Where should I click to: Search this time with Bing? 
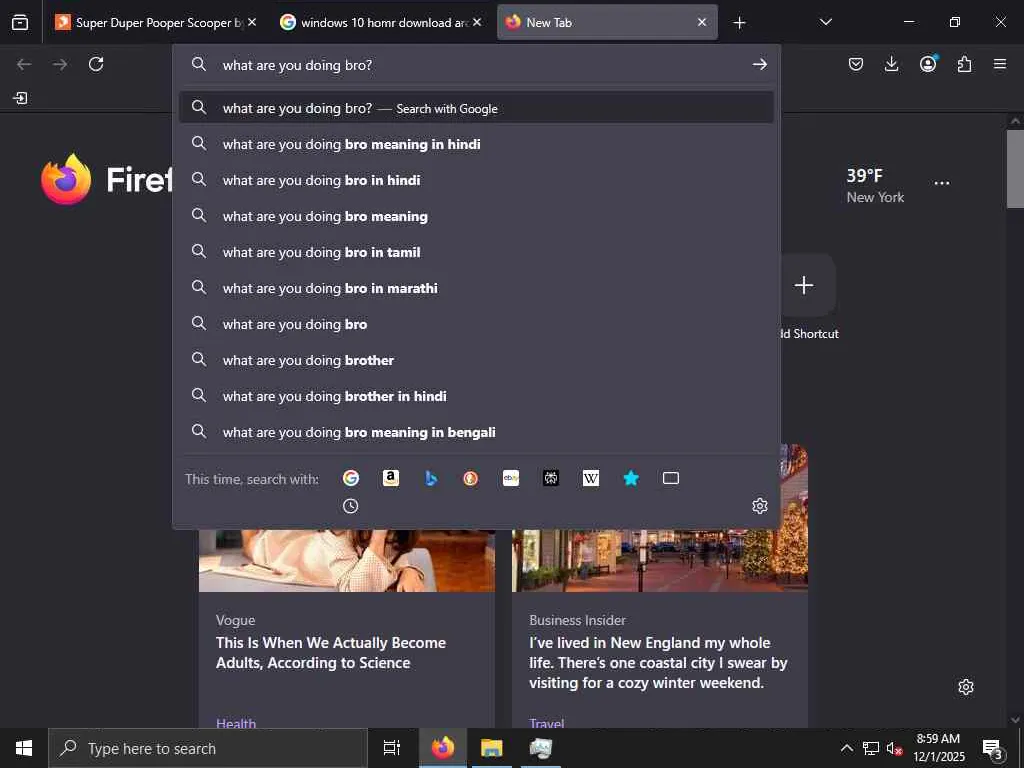pyautogui.click(x=431, y=478)
